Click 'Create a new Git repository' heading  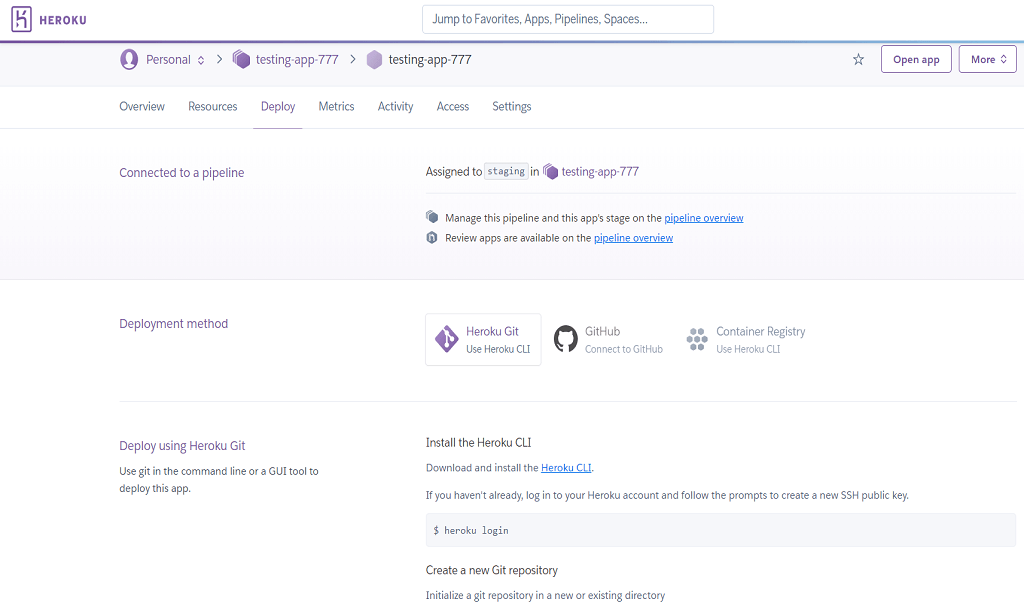[x=492, y=570]
